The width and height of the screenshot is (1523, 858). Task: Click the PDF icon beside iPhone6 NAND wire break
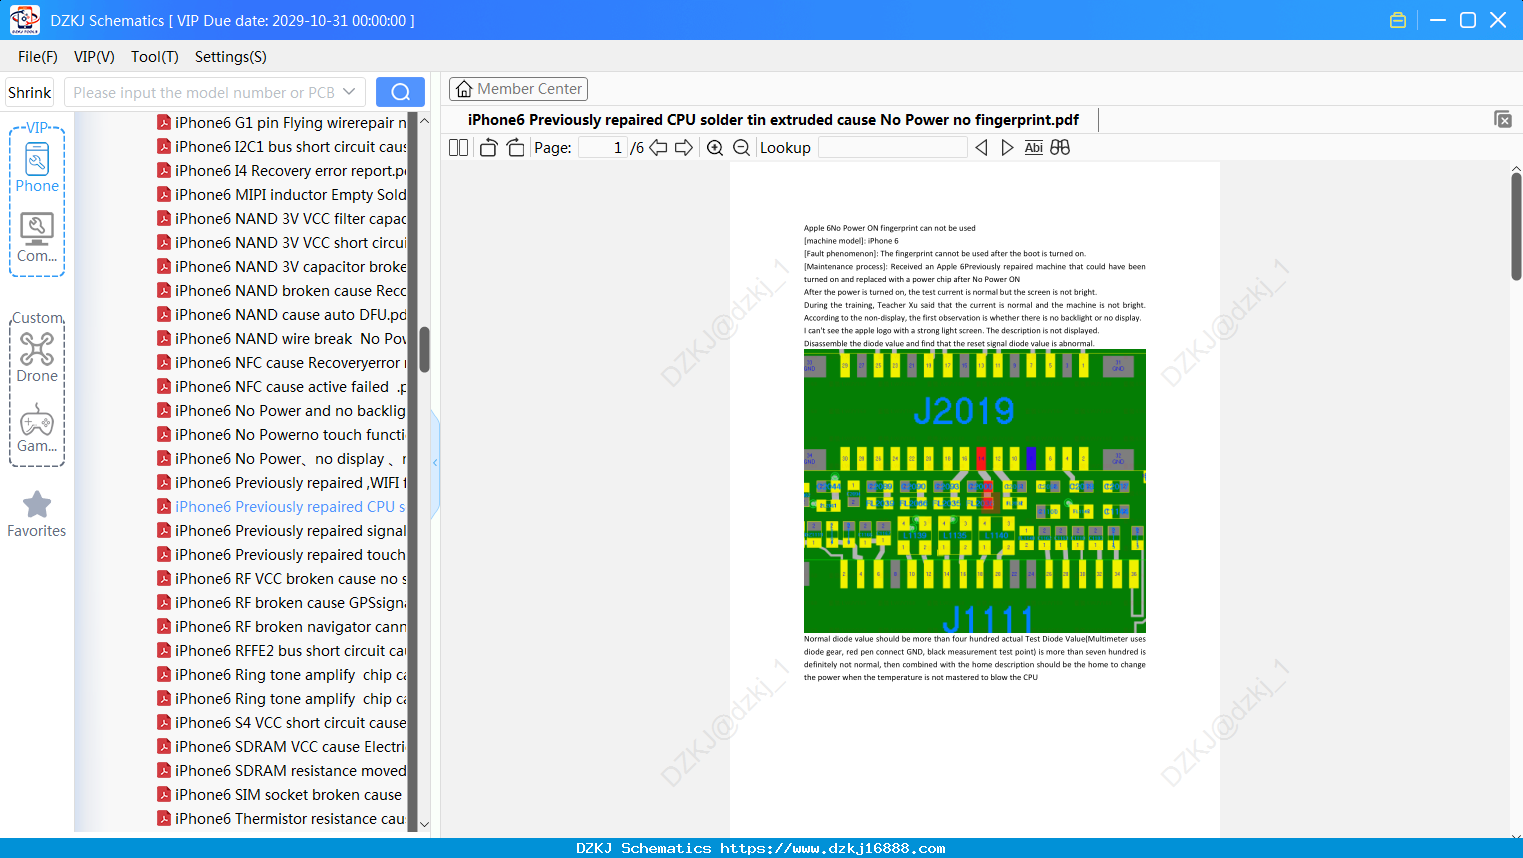pyautogui.click(x=164, y=338)
